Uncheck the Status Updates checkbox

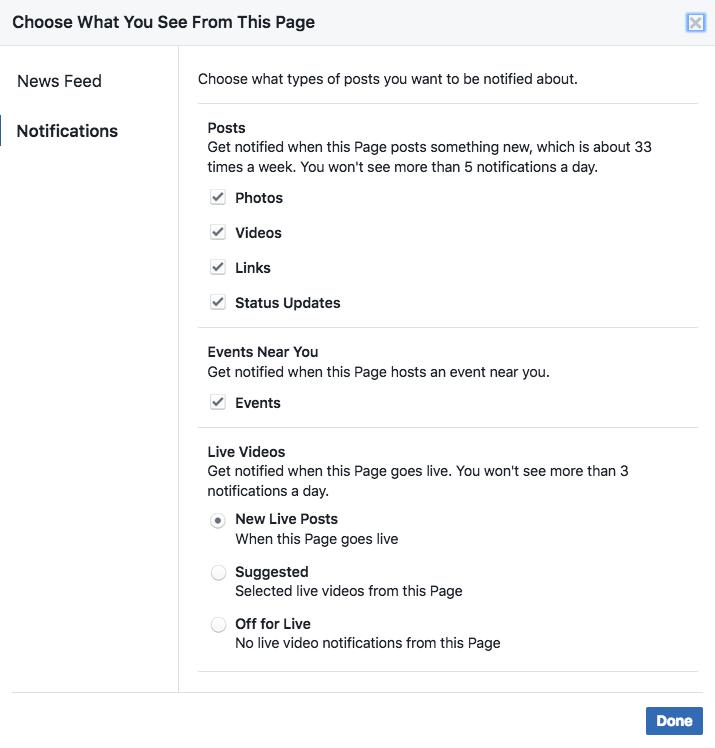(218, 303)
